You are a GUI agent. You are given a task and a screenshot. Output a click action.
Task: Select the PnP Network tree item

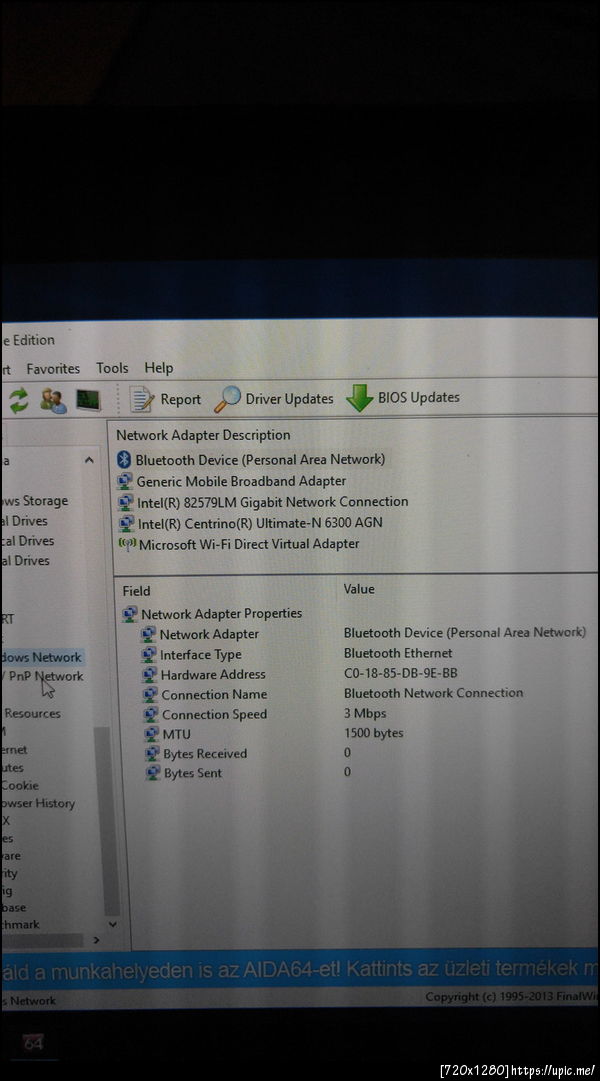44,676
